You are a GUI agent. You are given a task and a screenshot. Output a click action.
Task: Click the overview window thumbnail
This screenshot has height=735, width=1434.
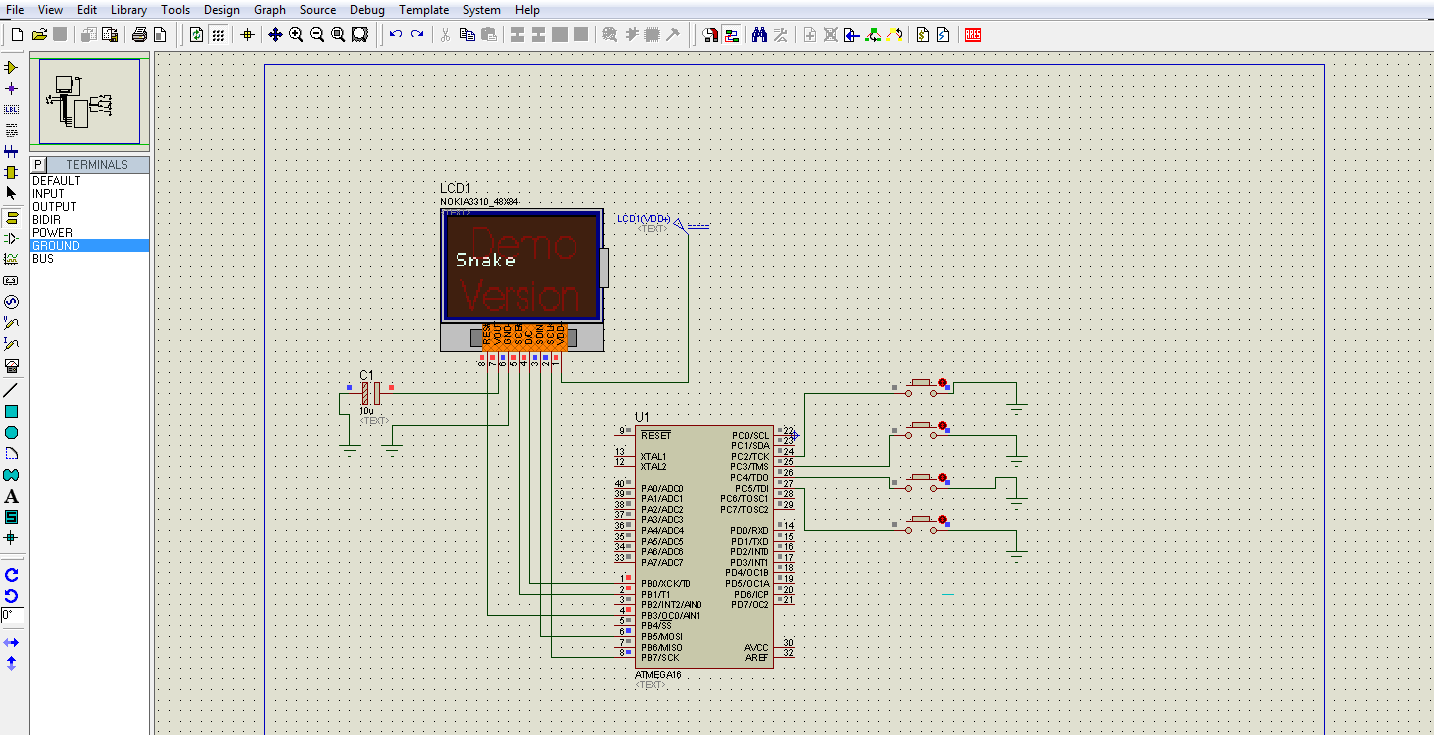90,102
